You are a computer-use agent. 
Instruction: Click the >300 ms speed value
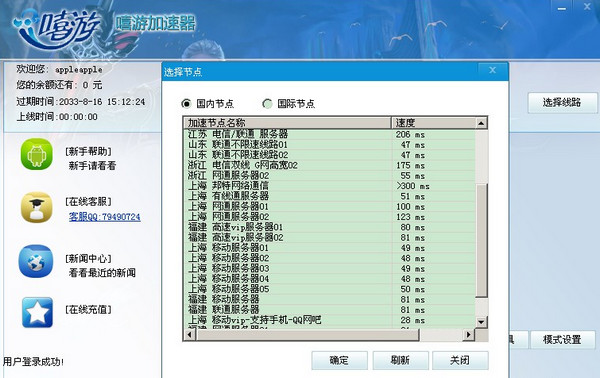tap(413, 186)
